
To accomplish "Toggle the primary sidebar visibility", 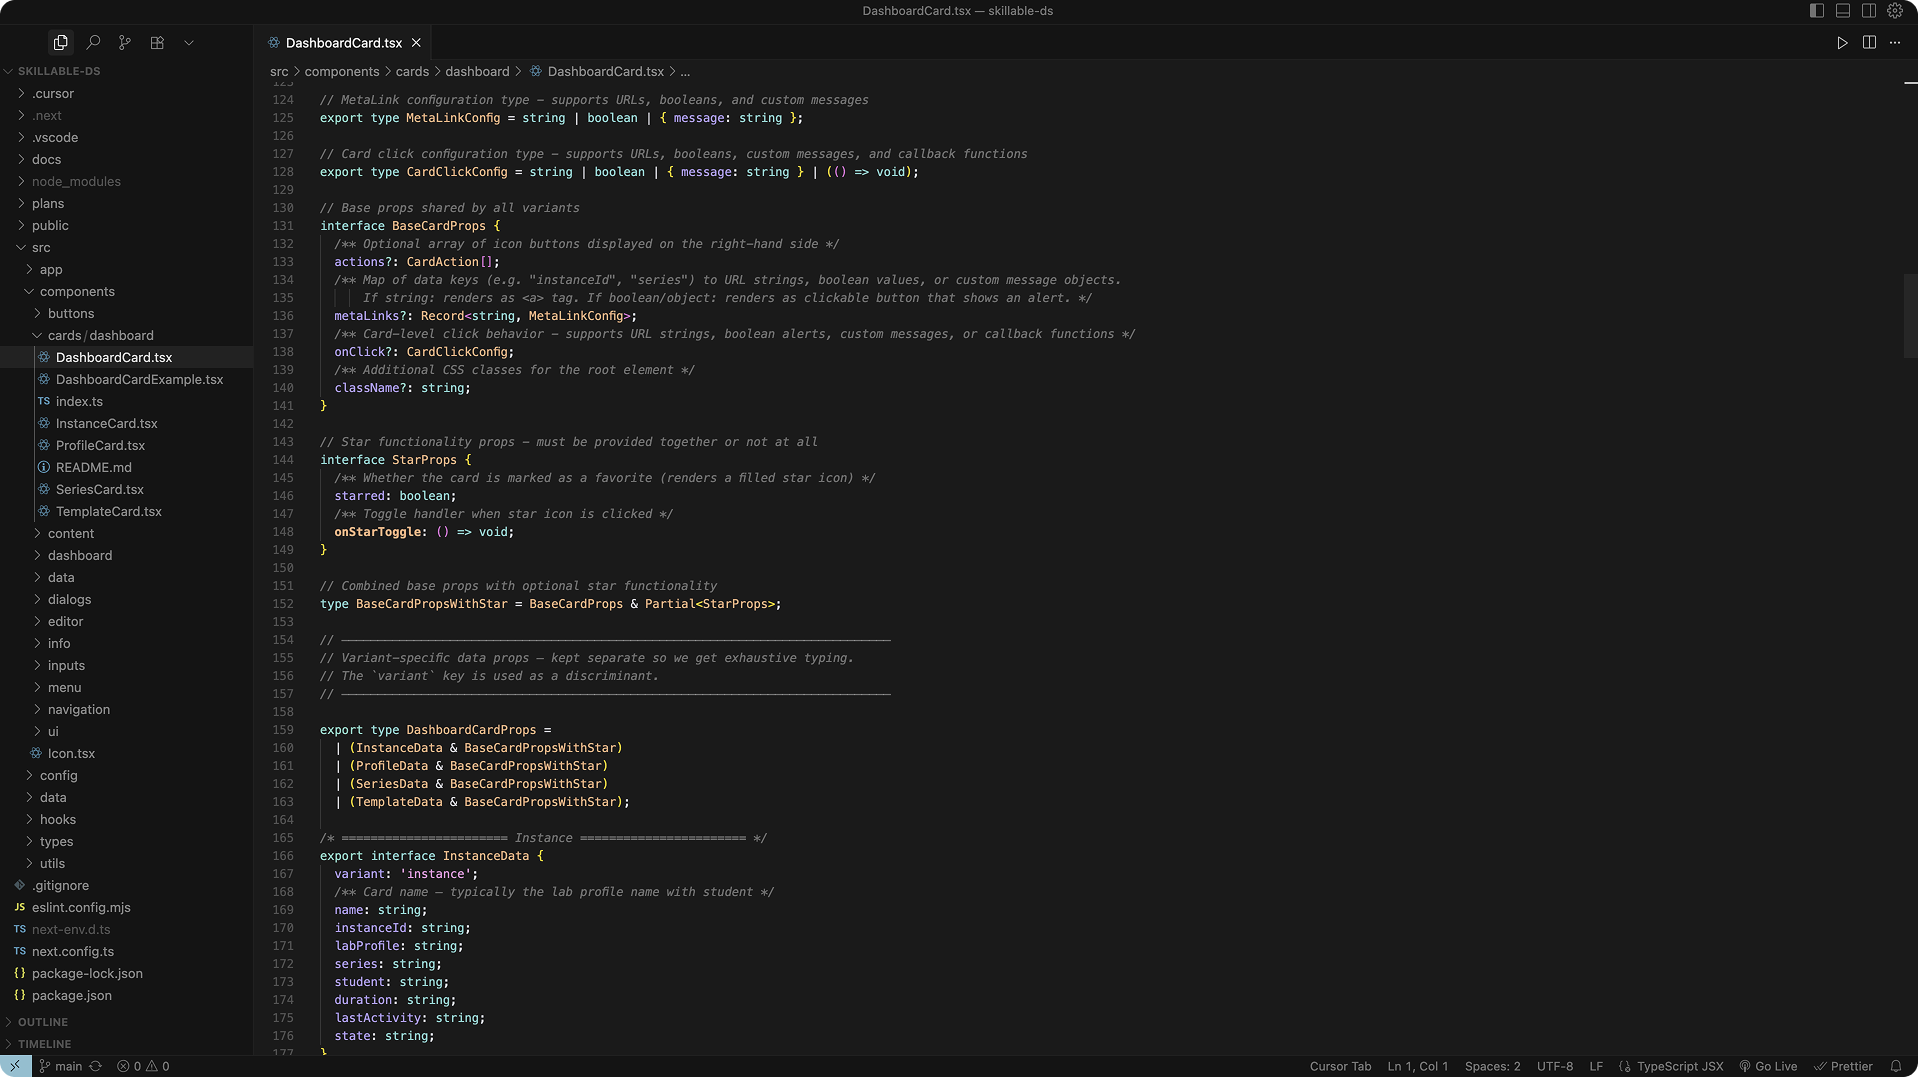I will point(1817,11).
